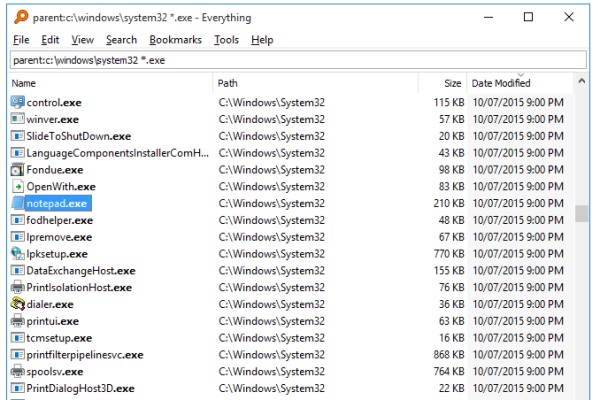
Task: Click the dialer.exe phone icon
Action: coord(18,304)
